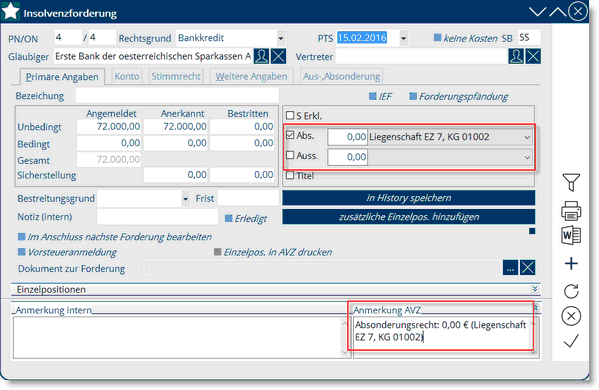The image size is (599, 390).
Task: Uncheck the Abs. checkbox
Action: pos(290,135)
